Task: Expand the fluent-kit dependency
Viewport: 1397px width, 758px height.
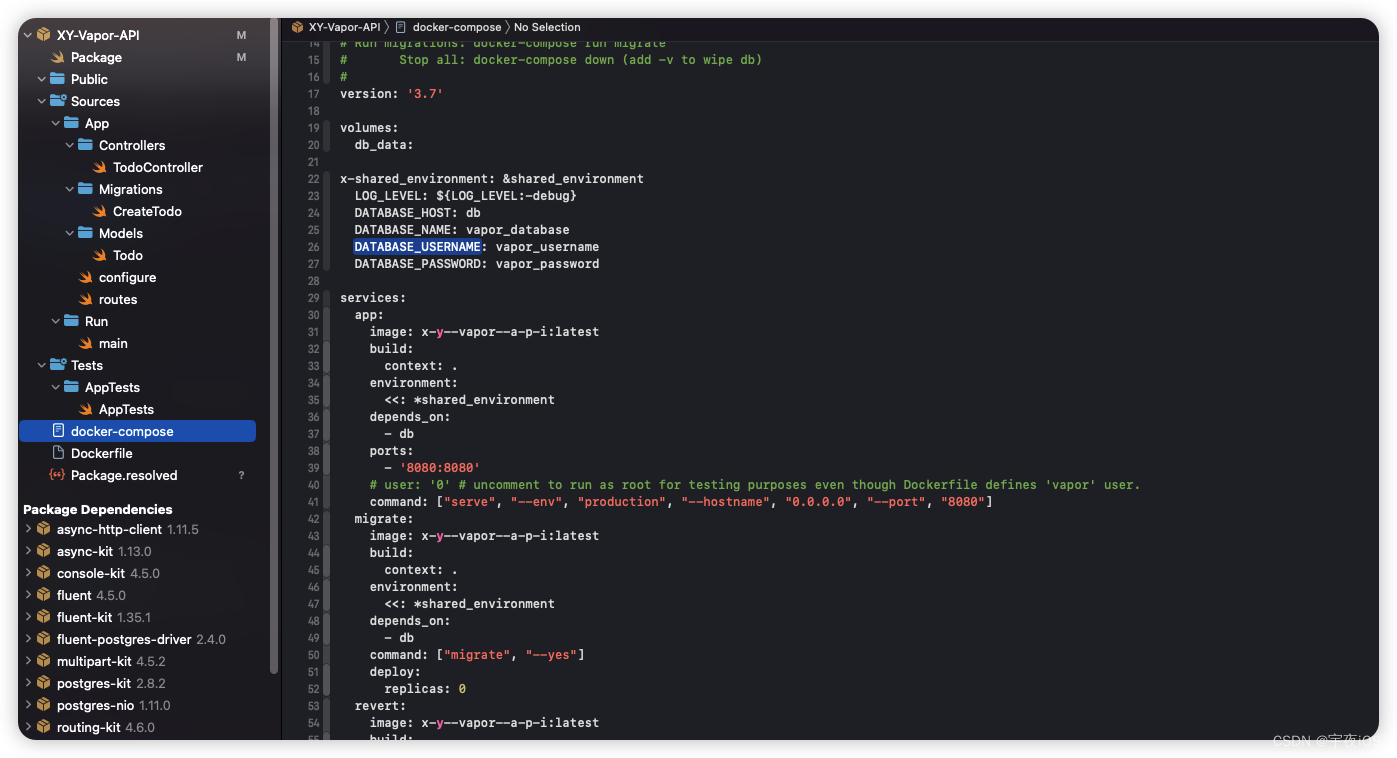Action: pos(28,617)
